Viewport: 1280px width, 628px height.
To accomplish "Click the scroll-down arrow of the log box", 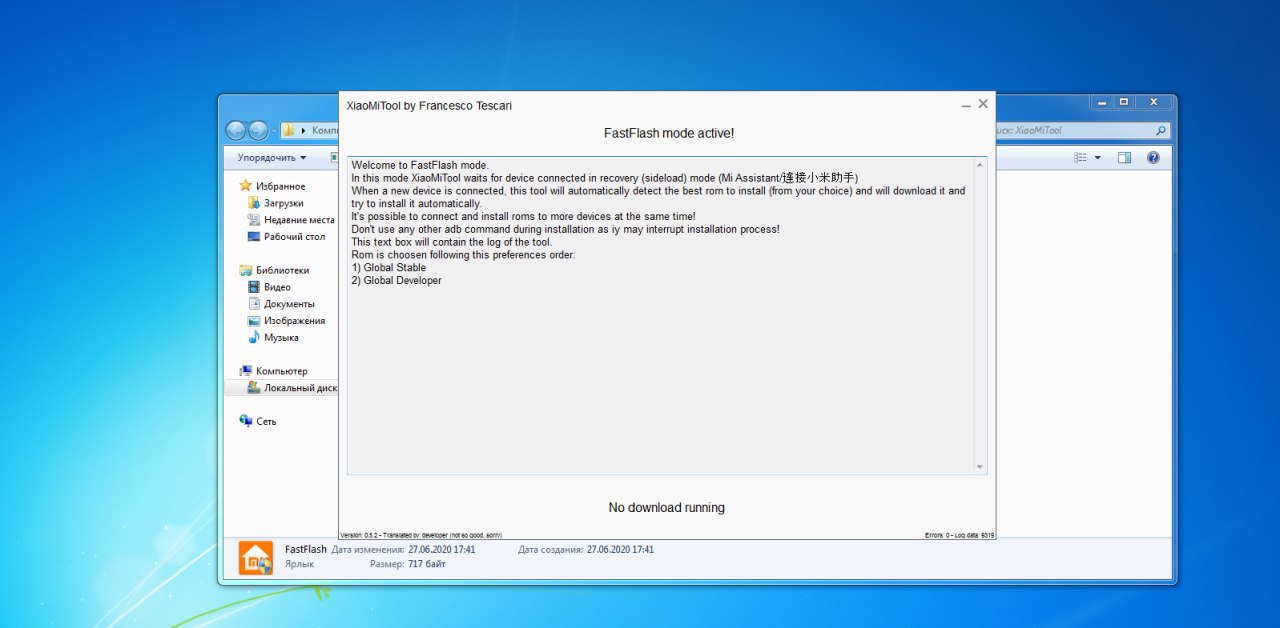I will (x=980, y=467).
